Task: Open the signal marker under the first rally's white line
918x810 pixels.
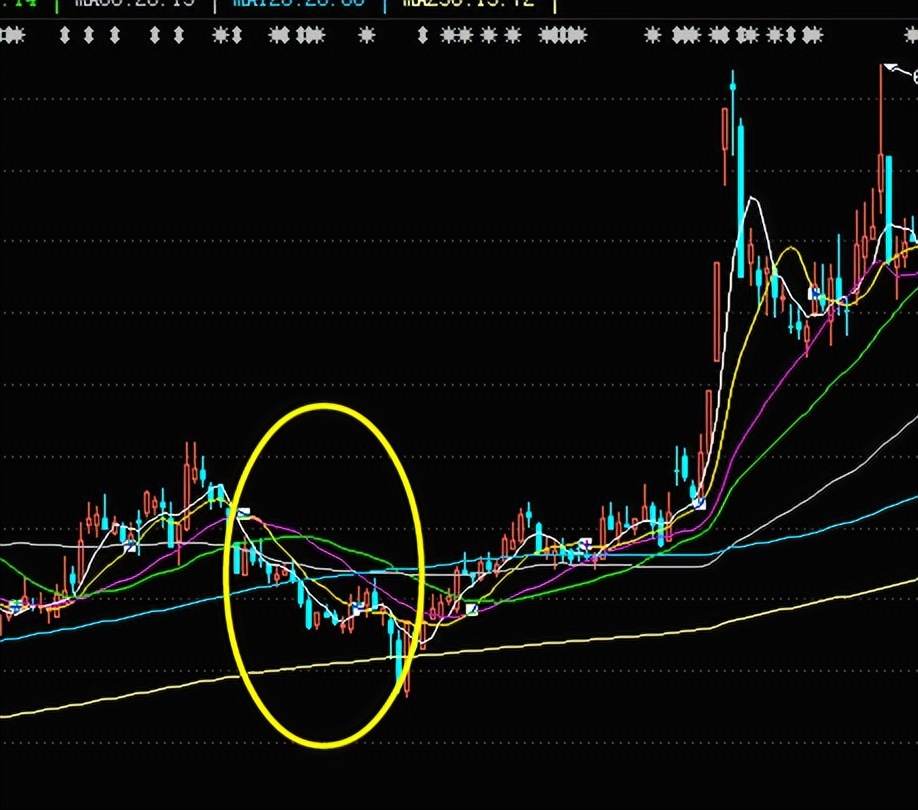Action: tap(130, 546)
